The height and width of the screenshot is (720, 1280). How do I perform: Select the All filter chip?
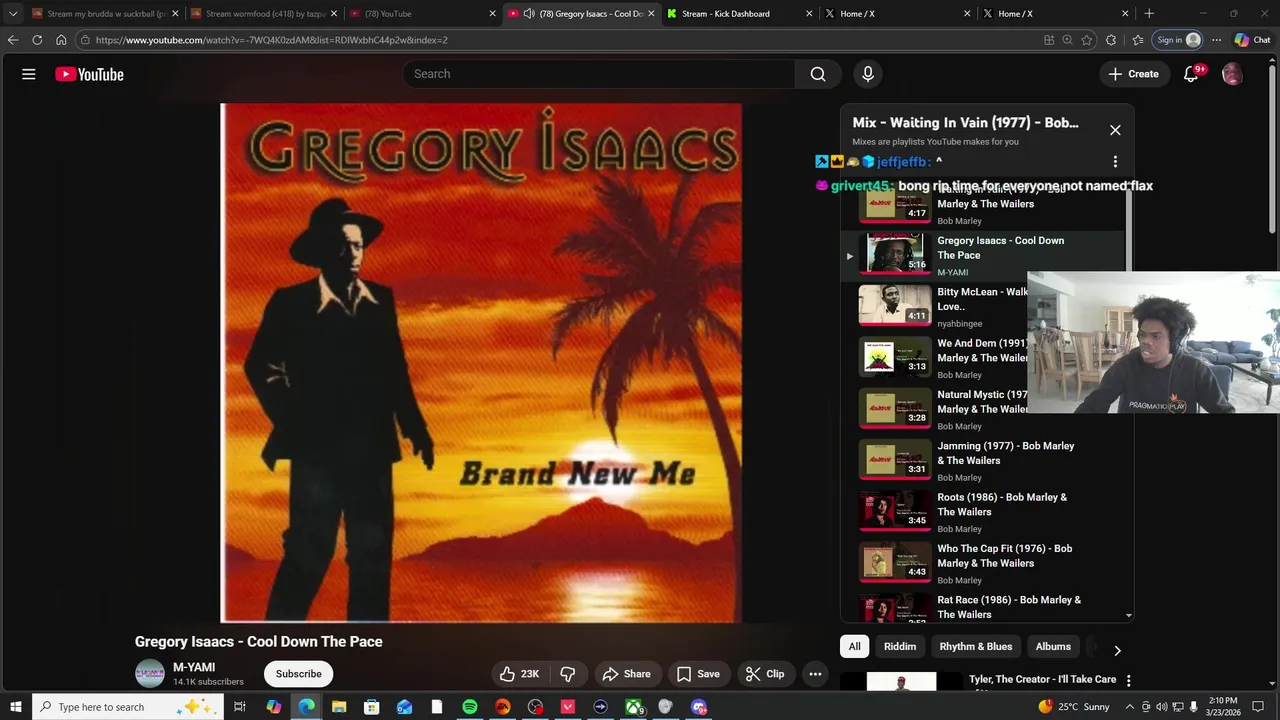coord(854,646)
